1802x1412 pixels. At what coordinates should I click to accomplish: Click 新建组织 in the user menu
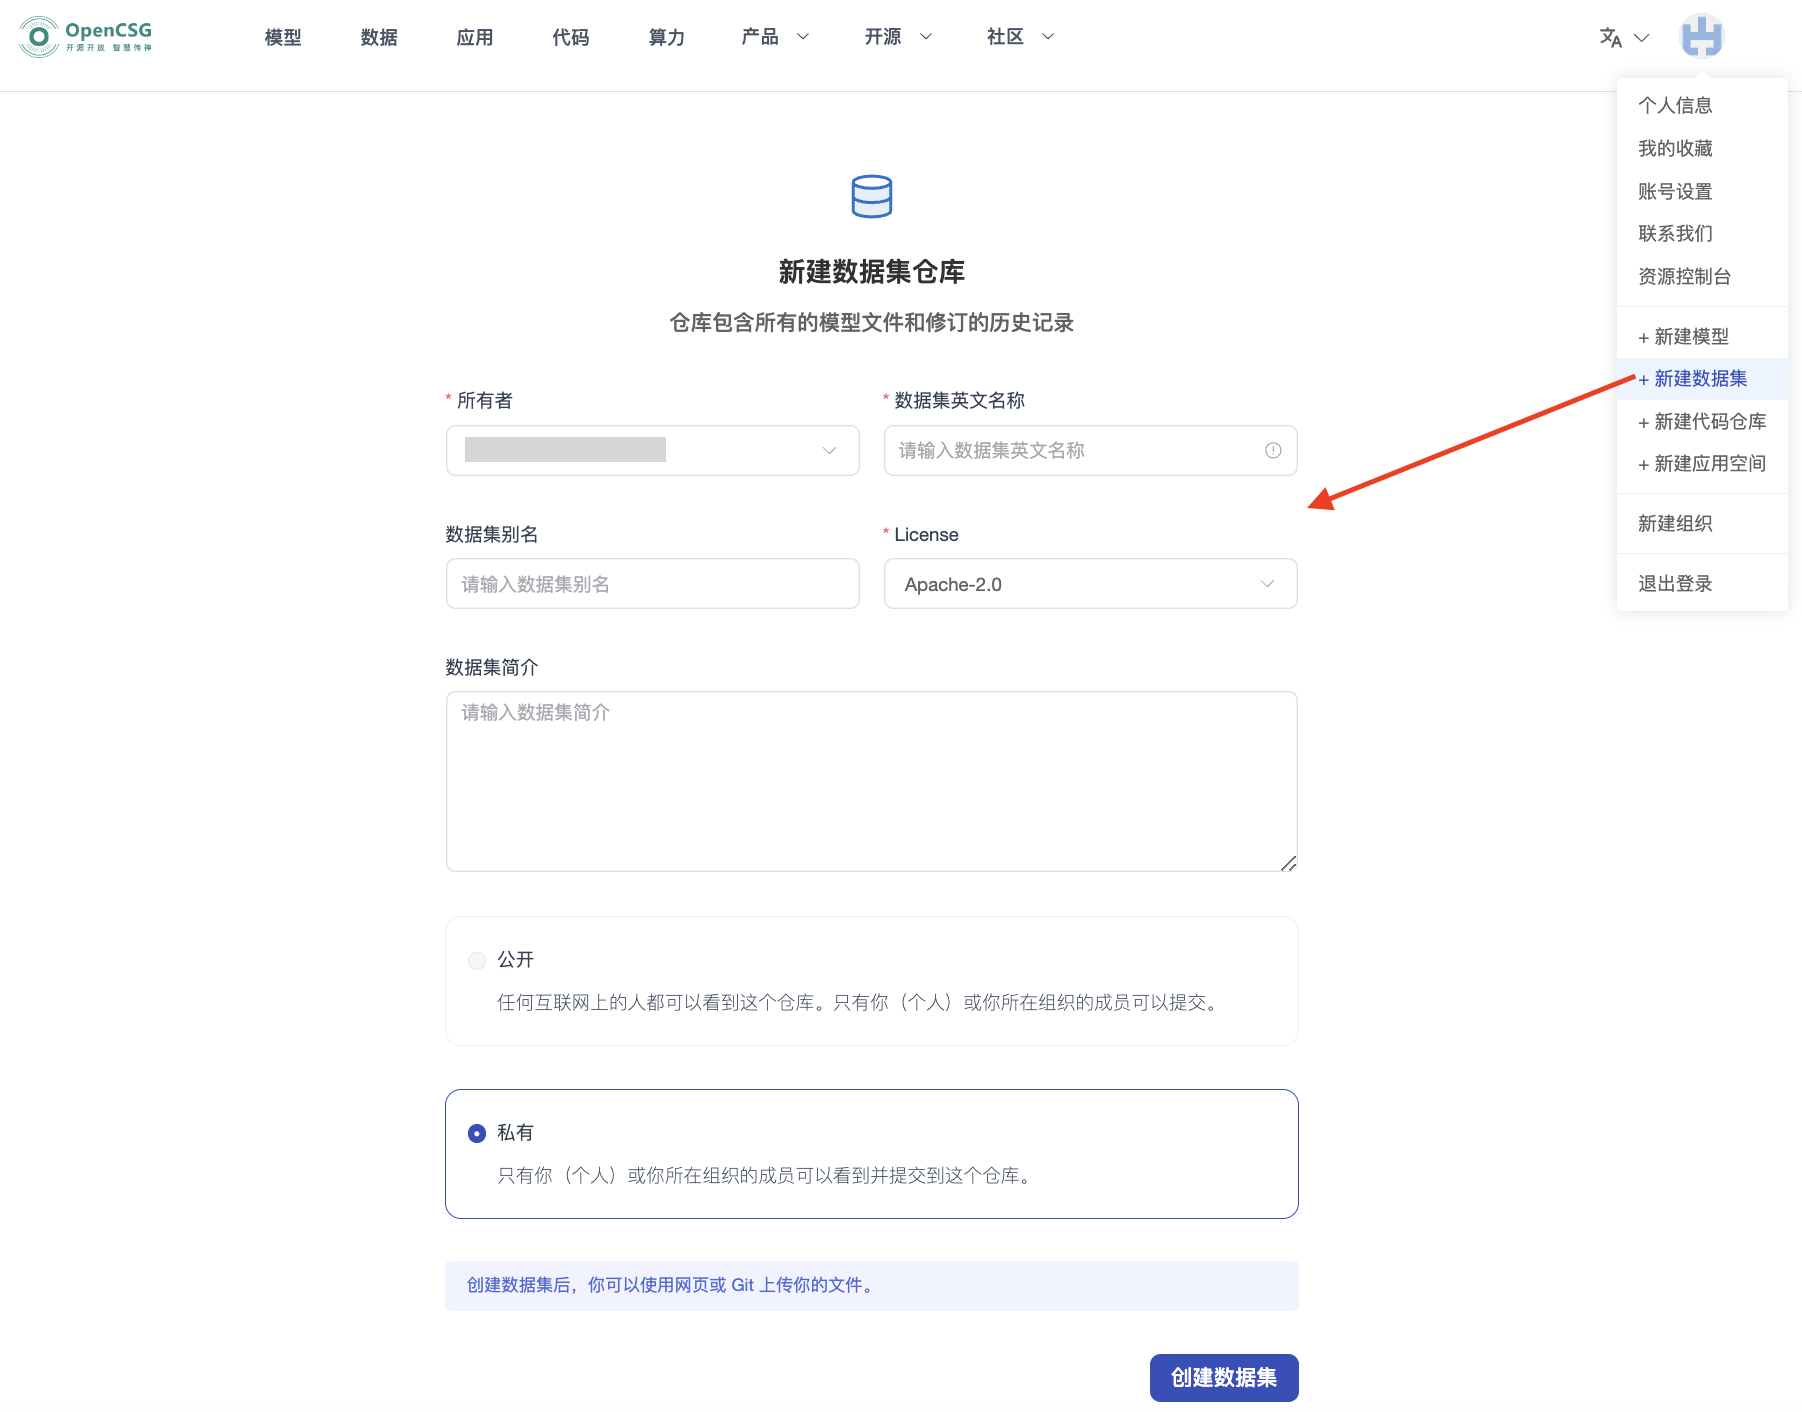pyautogui.click(x=1675, y=523)
